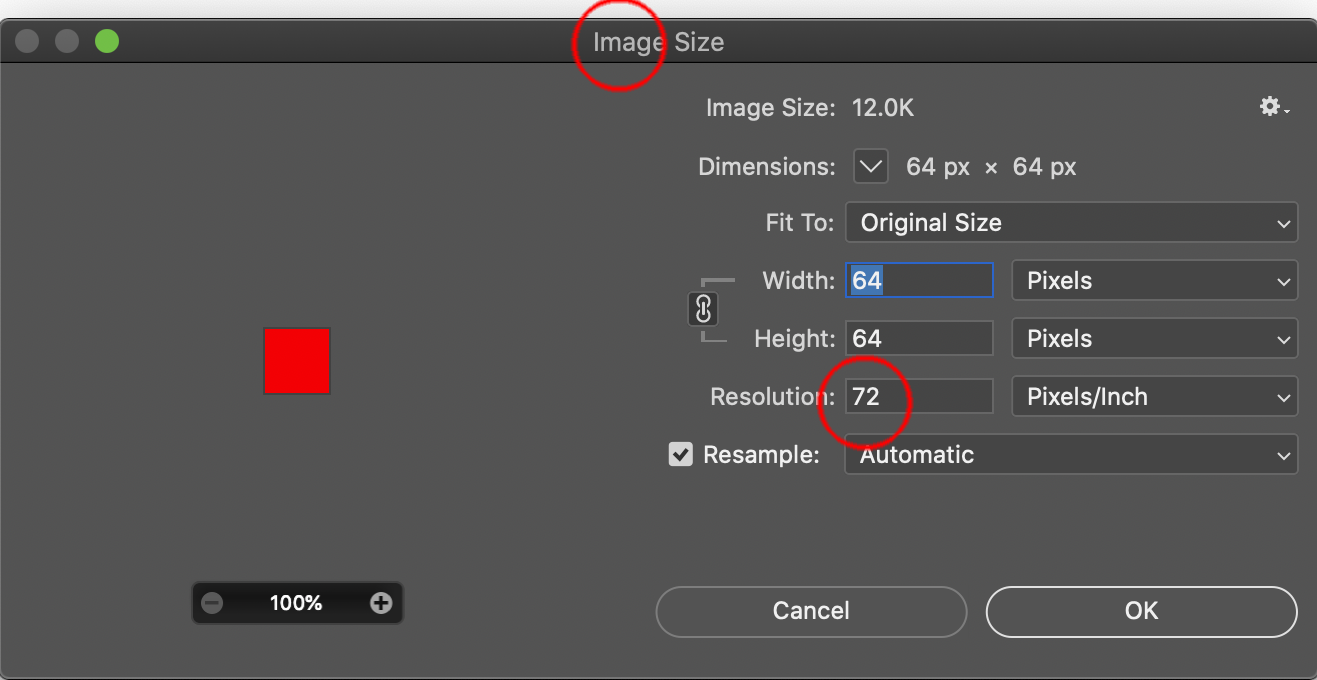The width and height of the screenshot is (1317, 680).
Task: Click the zoom out minus icon
Action: click(x=212, y=602)
